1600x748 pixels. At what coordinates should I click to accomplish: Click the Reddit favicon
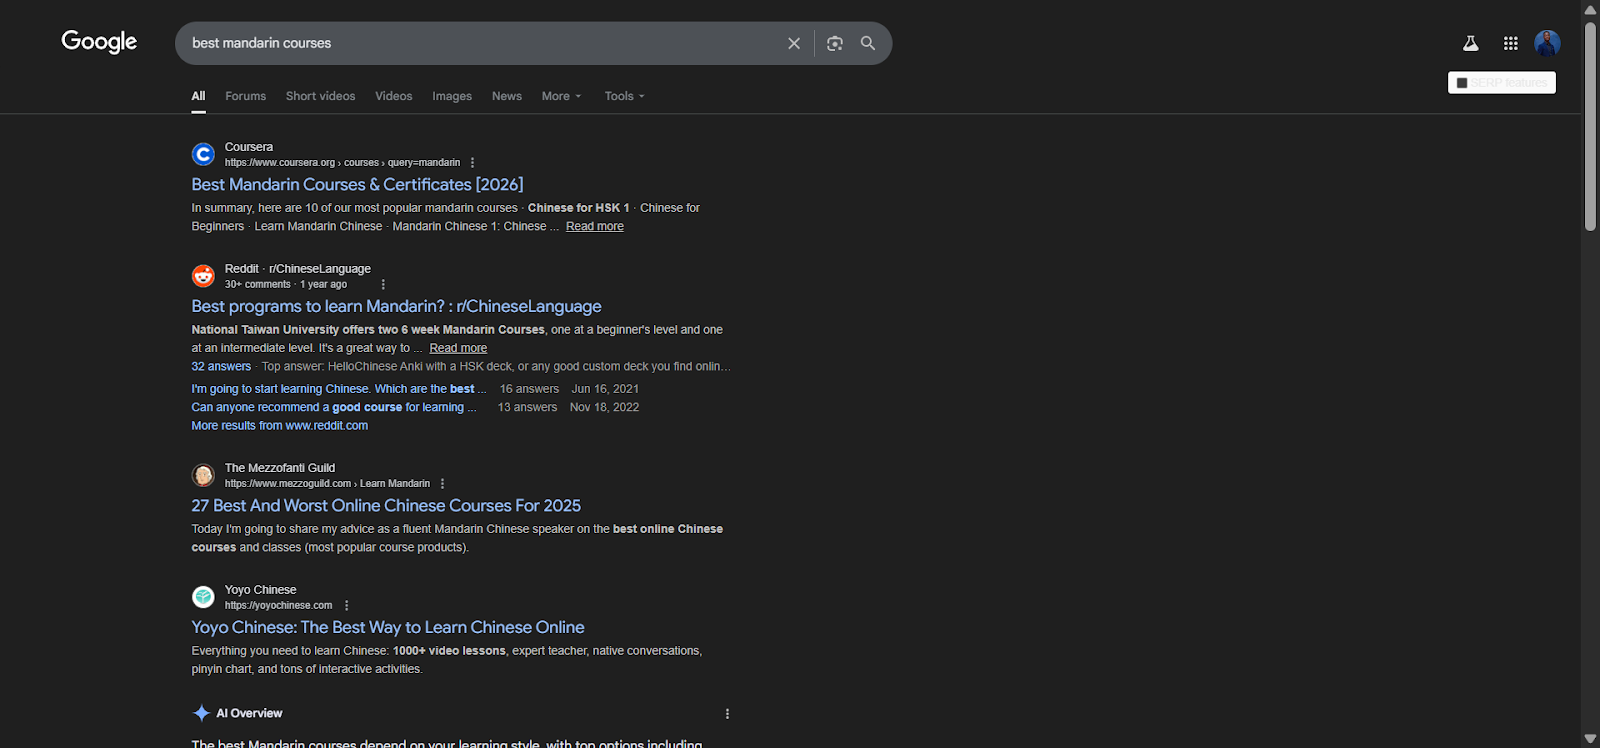point(203,276)
